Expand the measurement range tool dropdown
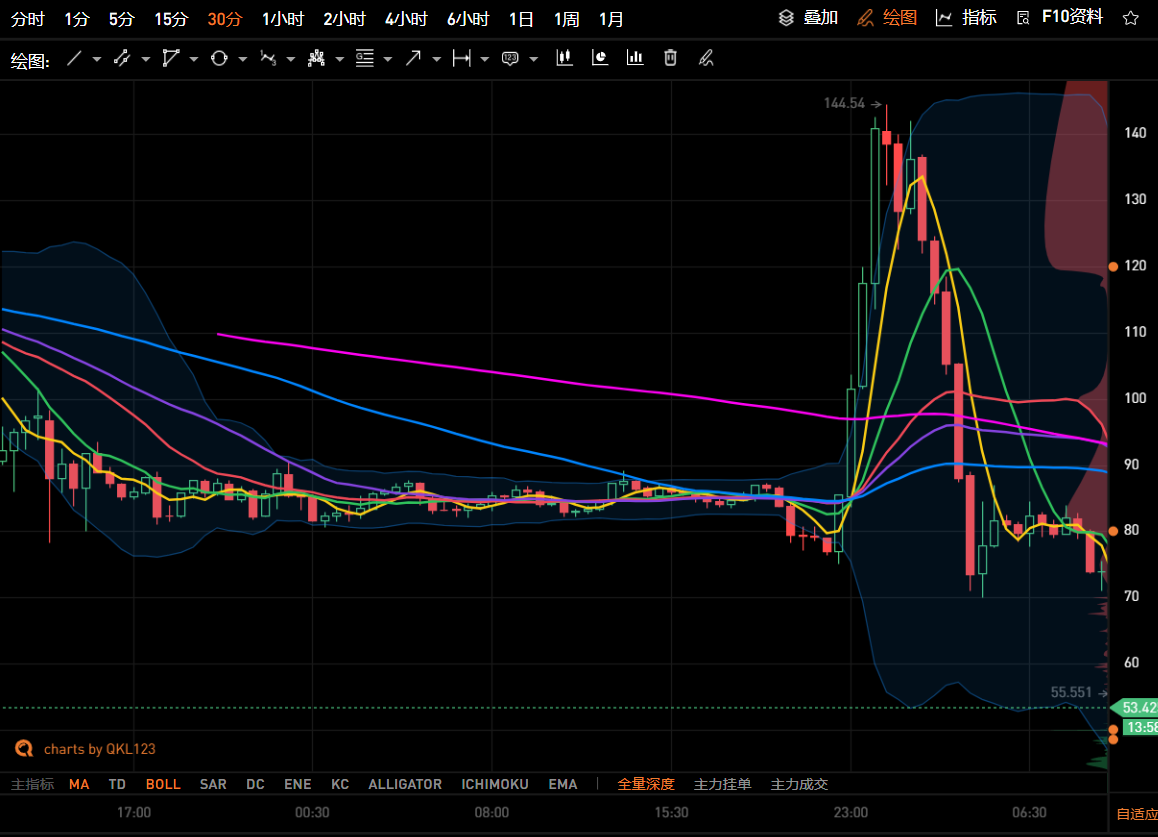The width and height of the screenshot is (1158, 837). point(485,59)
